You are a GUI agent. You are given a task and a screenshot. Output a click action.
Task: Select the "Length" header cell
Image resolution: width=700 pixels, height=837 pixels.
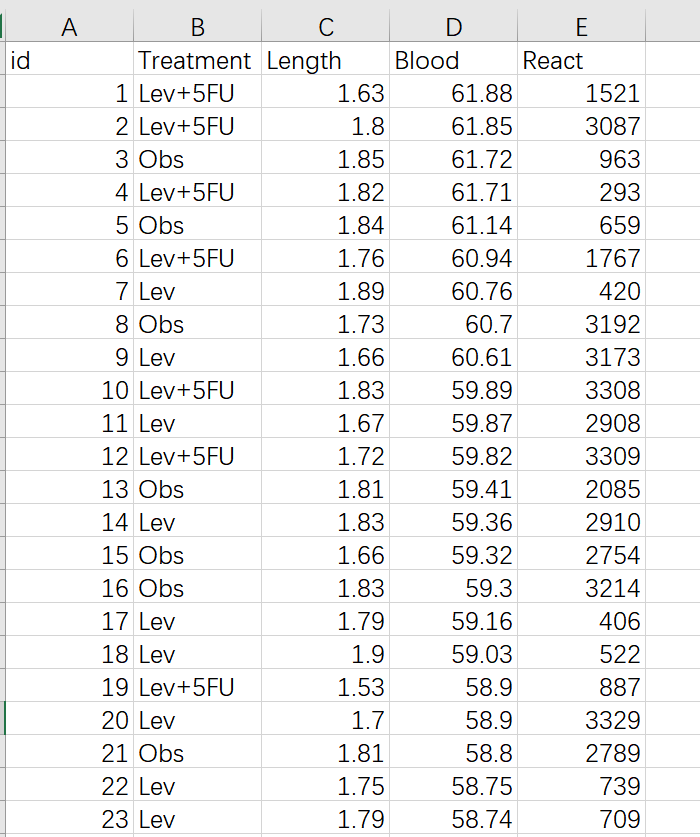(305, 60)
